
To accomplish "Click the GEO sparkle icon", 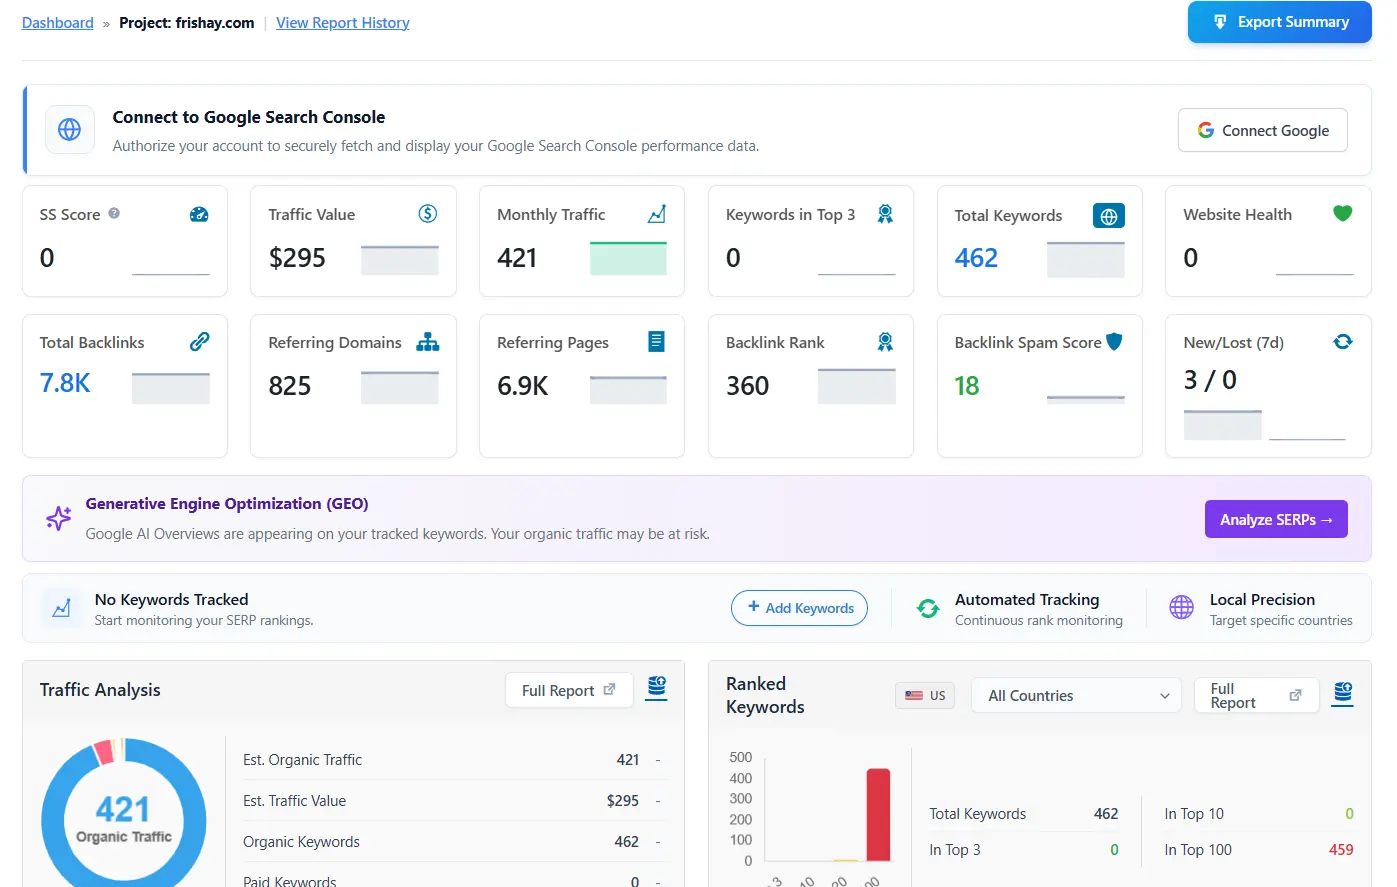I will [57, 518].
